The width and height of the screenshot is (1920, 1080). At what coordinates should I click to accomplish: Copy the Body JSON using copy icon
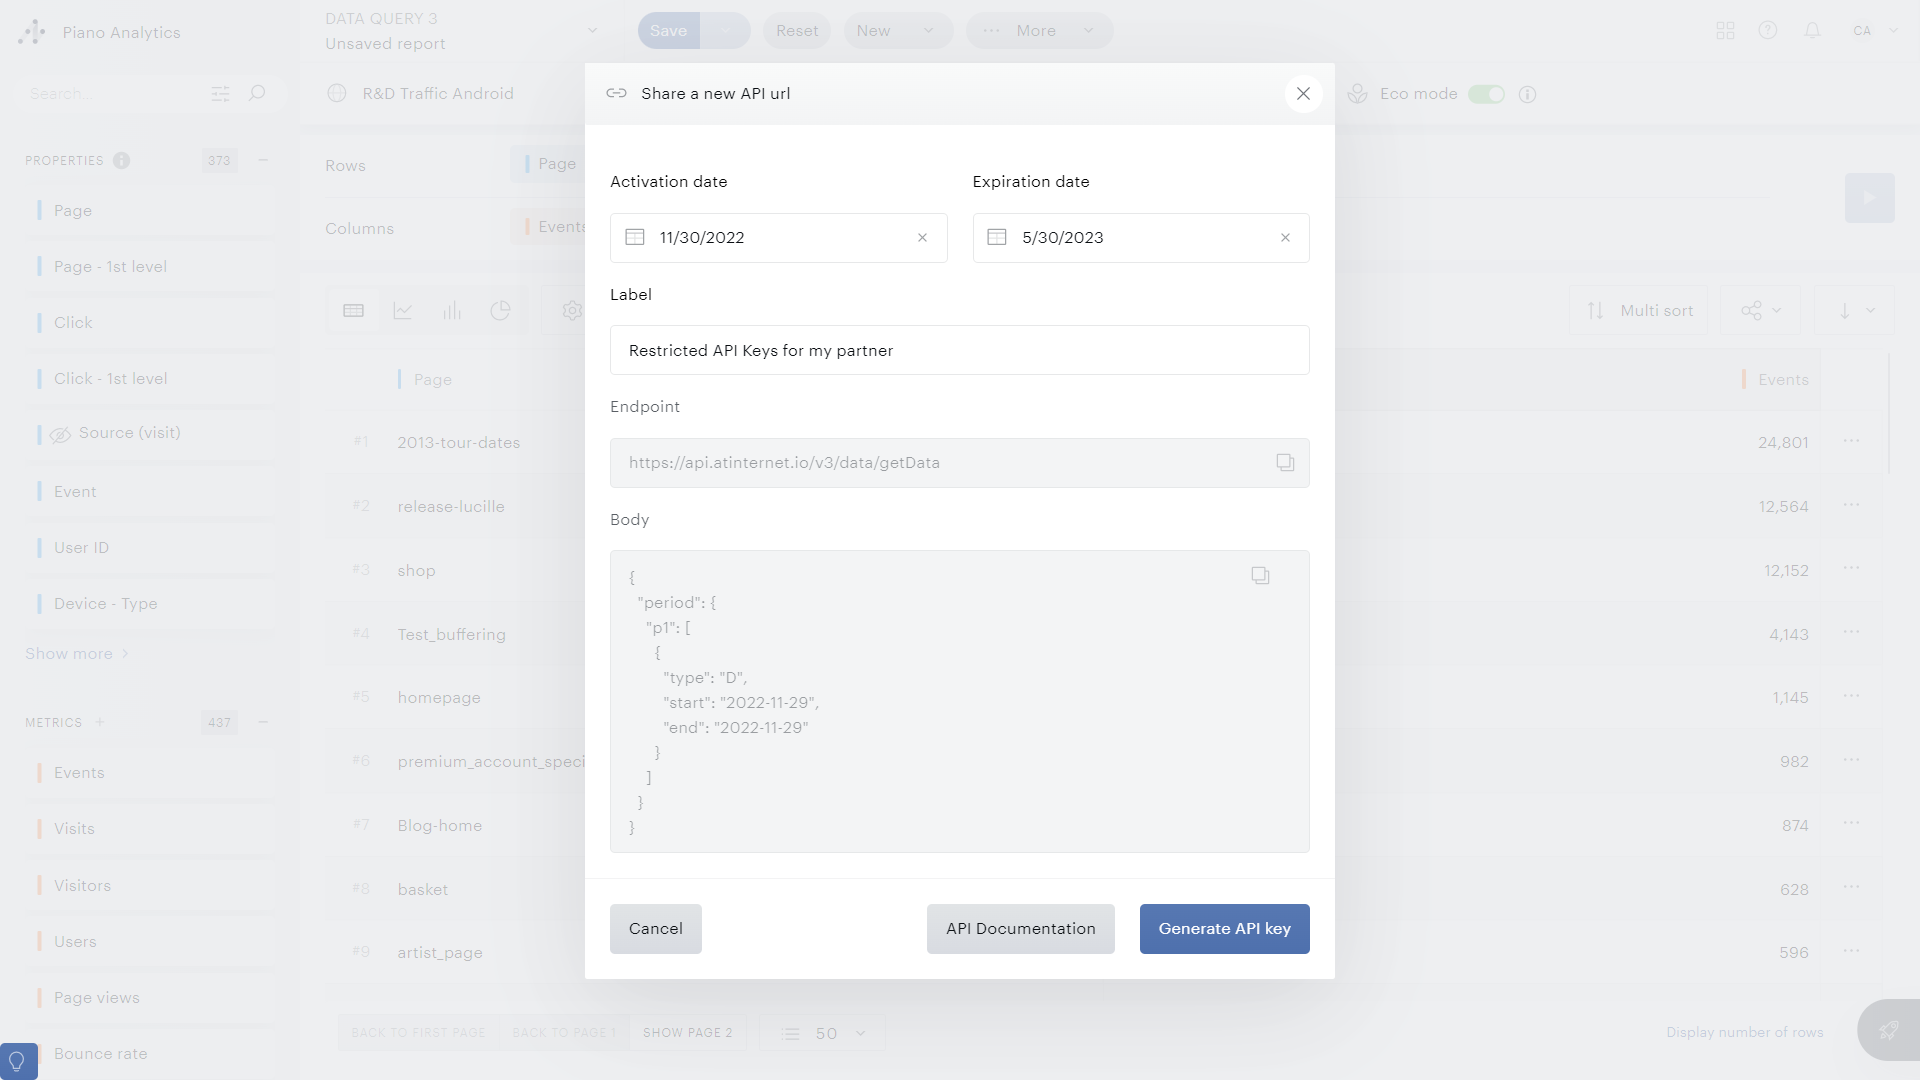coord(1260,575)
